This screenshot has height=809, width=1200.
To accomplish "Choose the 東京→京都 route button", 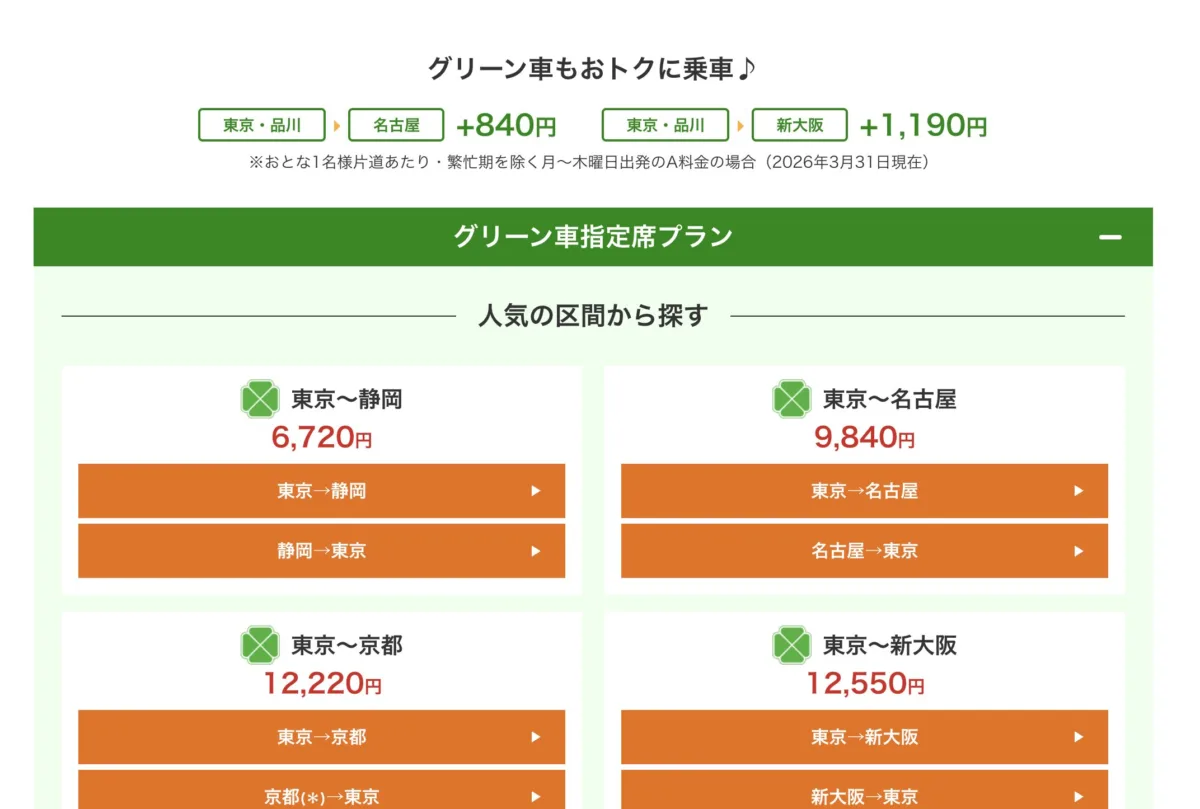I will coord(321,737).
